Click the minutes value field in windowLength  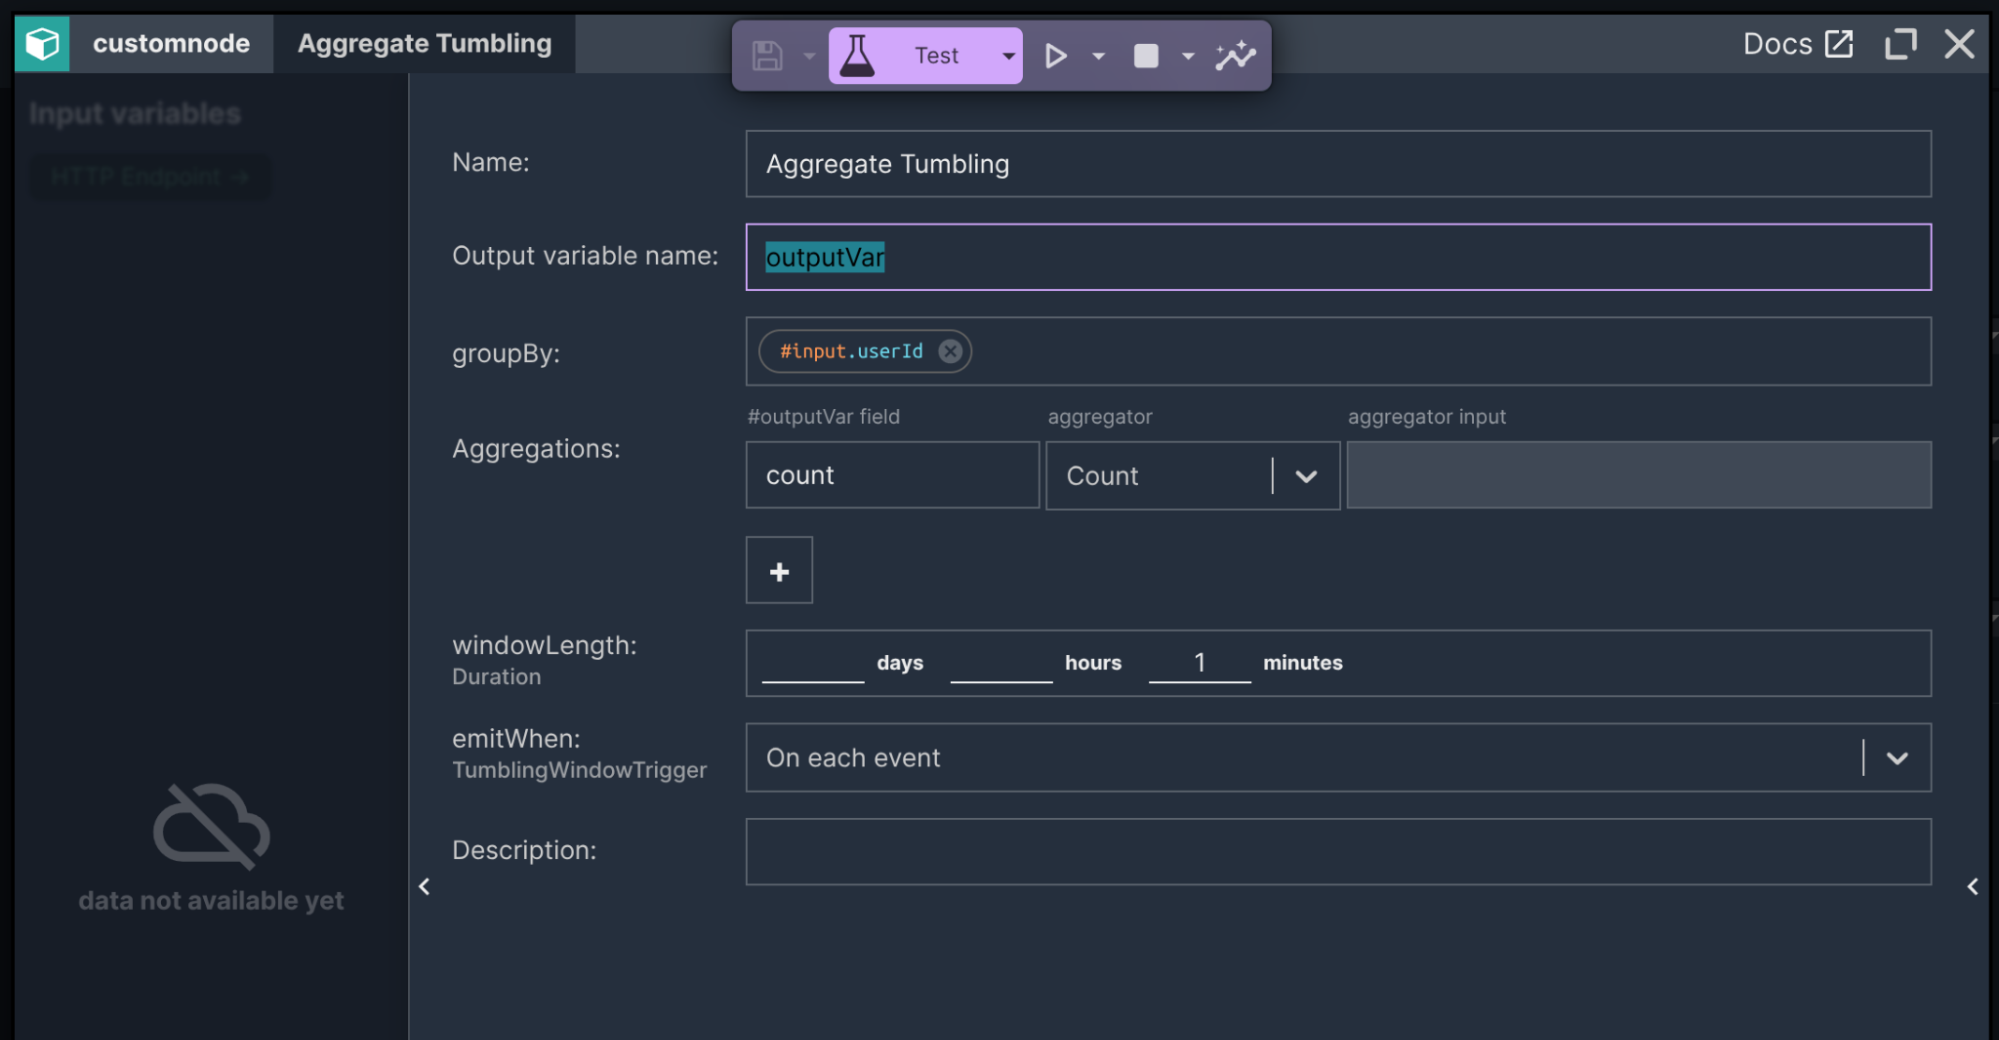pos(1199,663)
